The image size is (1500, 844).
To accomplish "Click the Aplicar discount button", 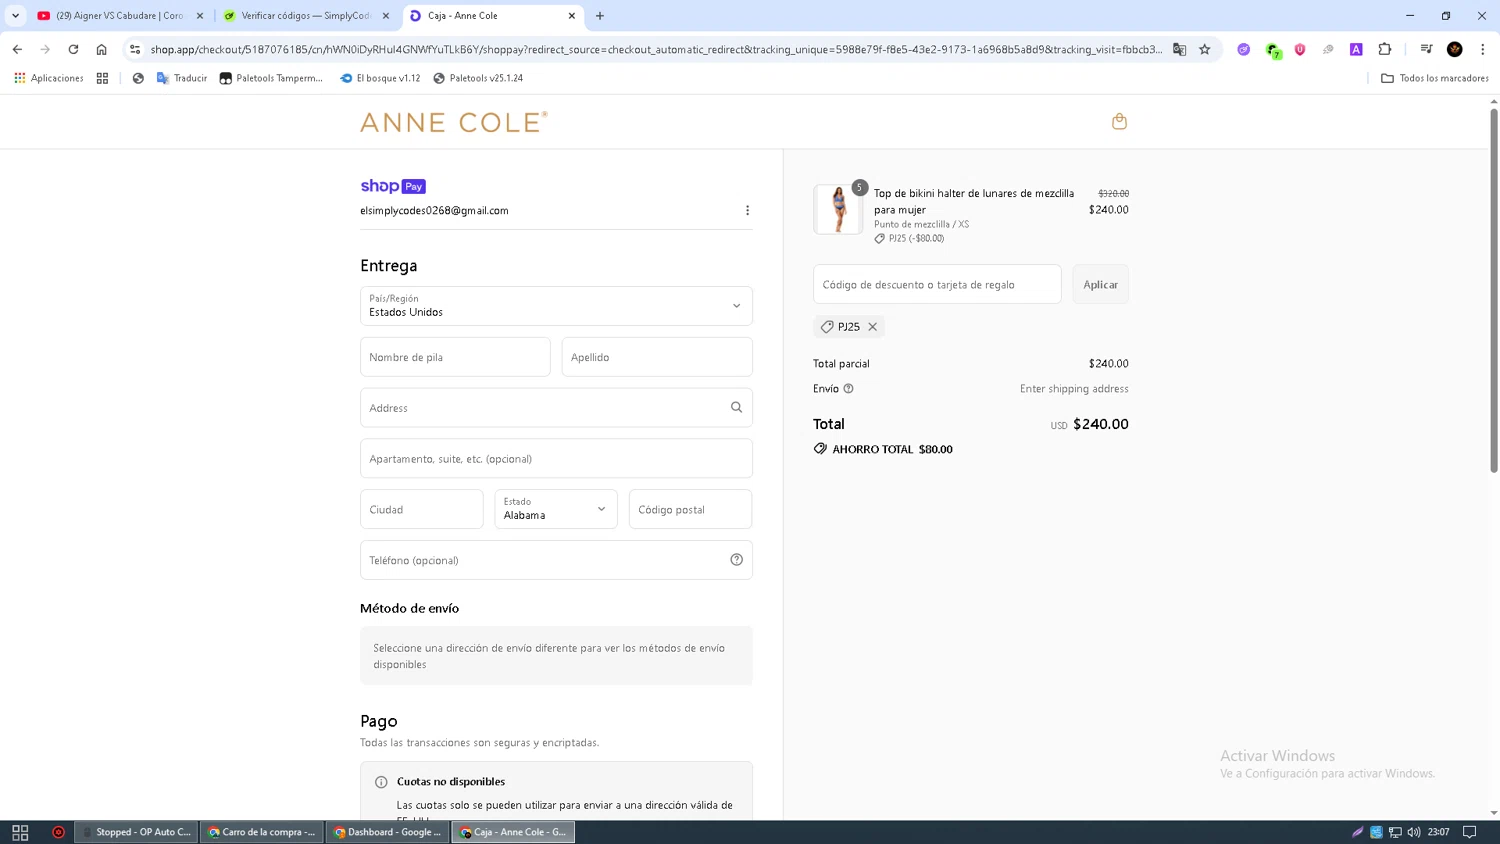I will point(1100,284).
